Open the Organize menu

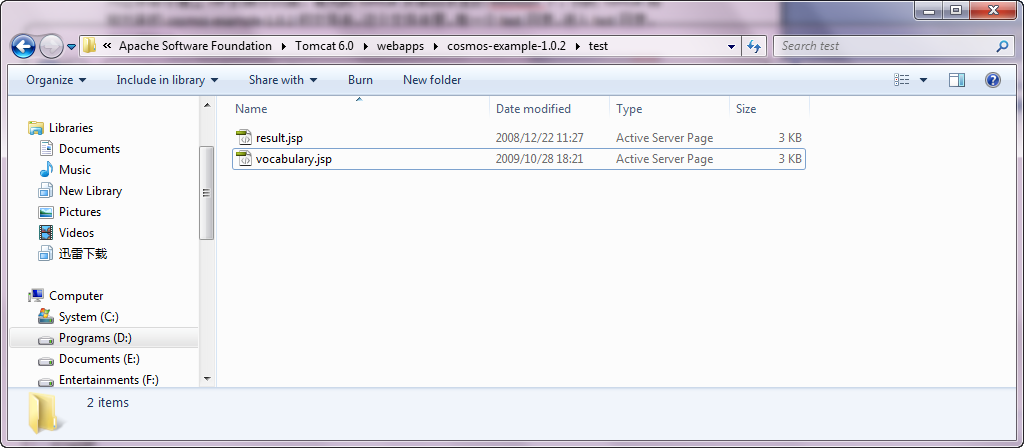(56, 80)
